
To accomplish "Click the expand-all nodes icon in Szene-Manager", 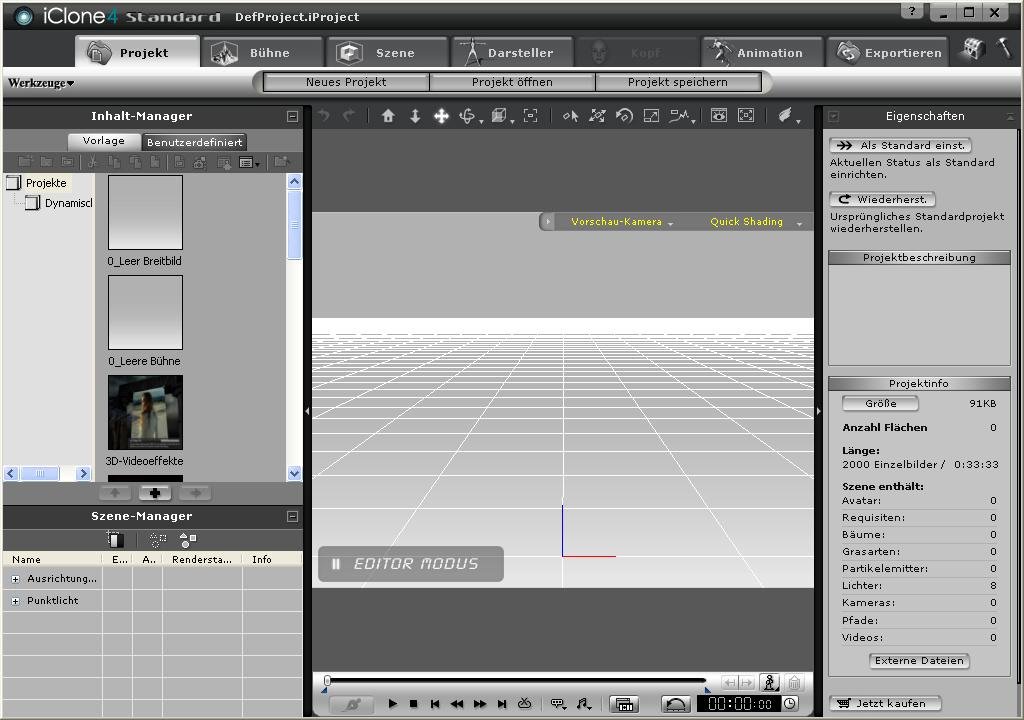I will point(188,540).
